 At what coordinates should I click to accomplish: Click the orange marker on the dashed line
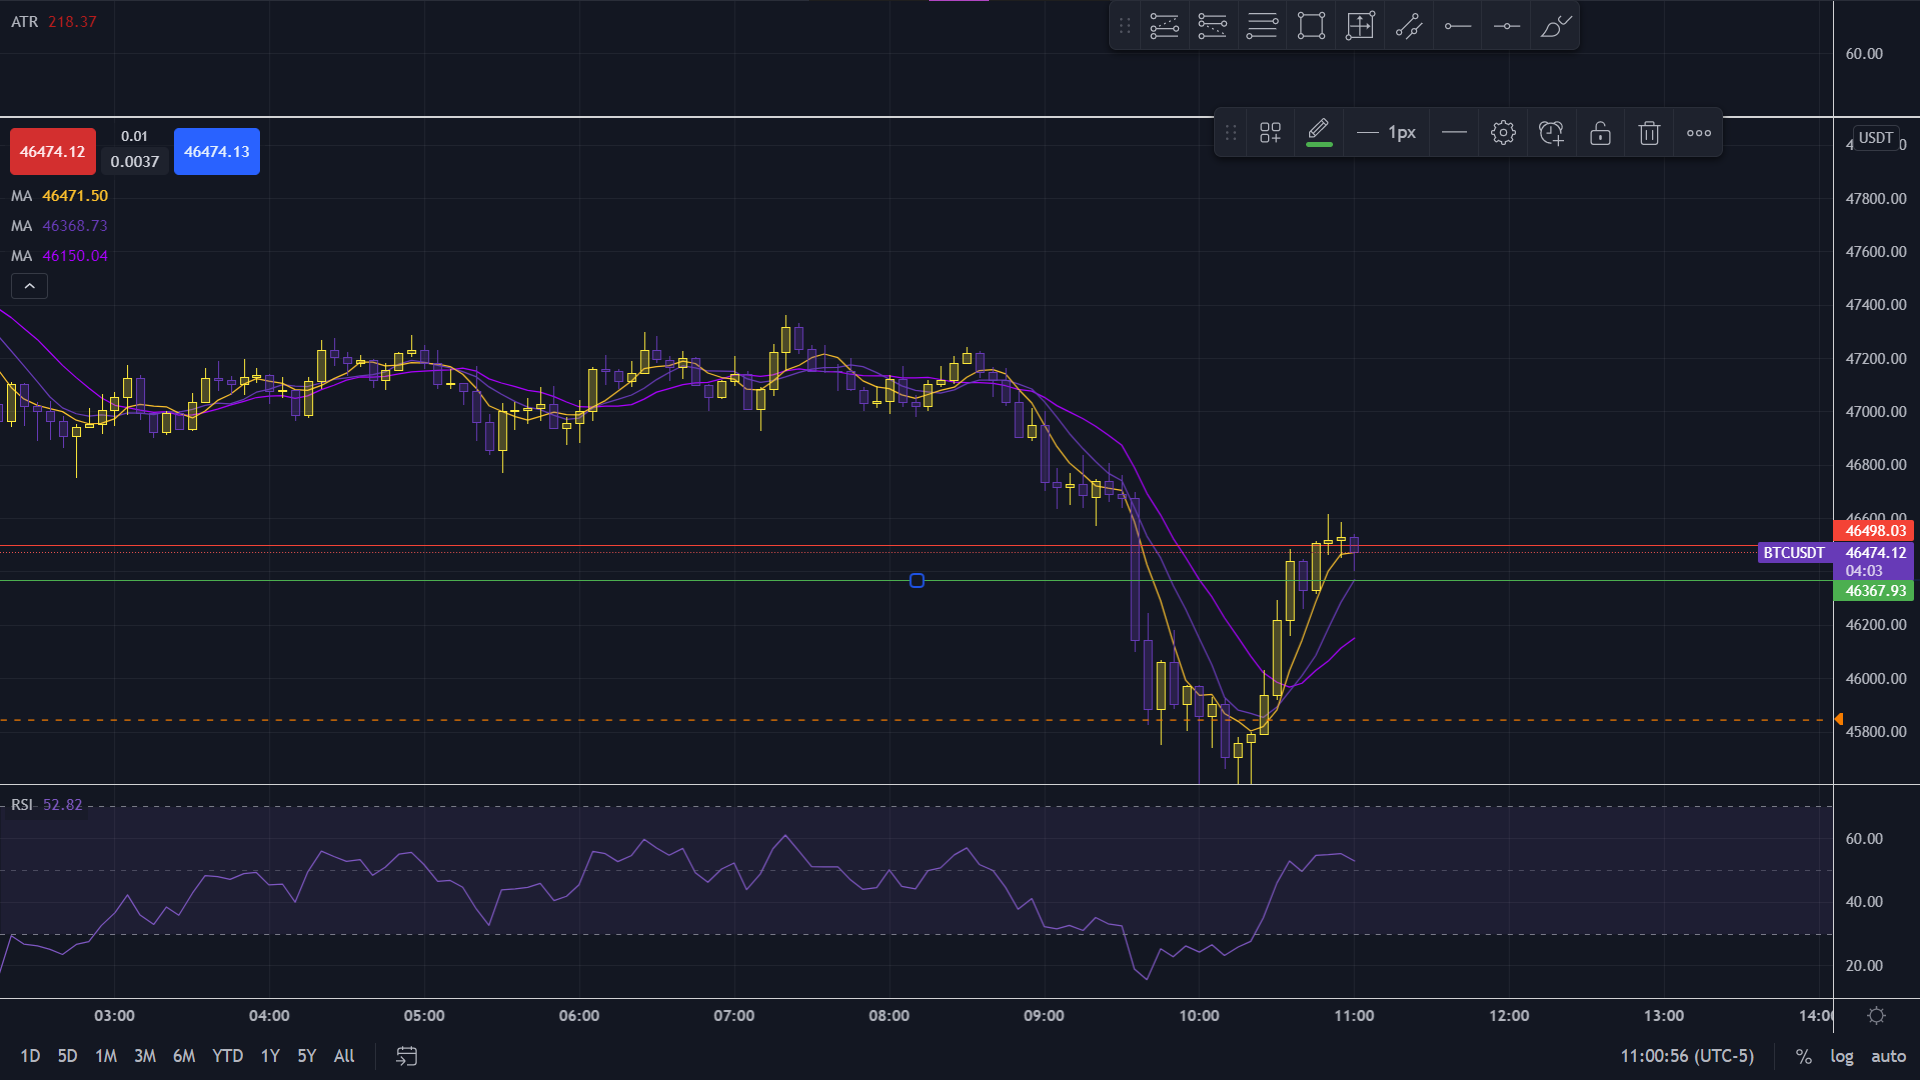[x=1839, y=719]
